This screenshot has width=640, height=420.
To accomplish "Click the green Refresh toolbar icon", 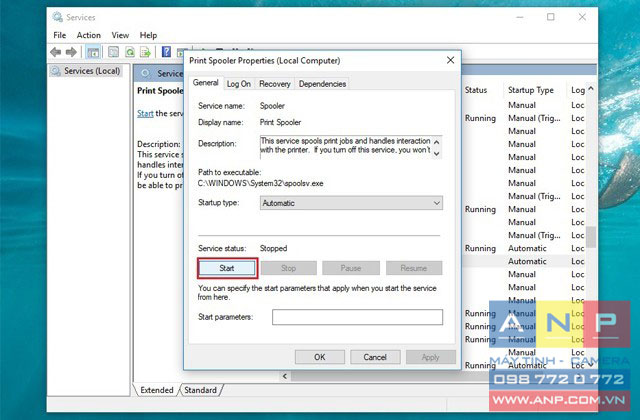I will [130, 52].
